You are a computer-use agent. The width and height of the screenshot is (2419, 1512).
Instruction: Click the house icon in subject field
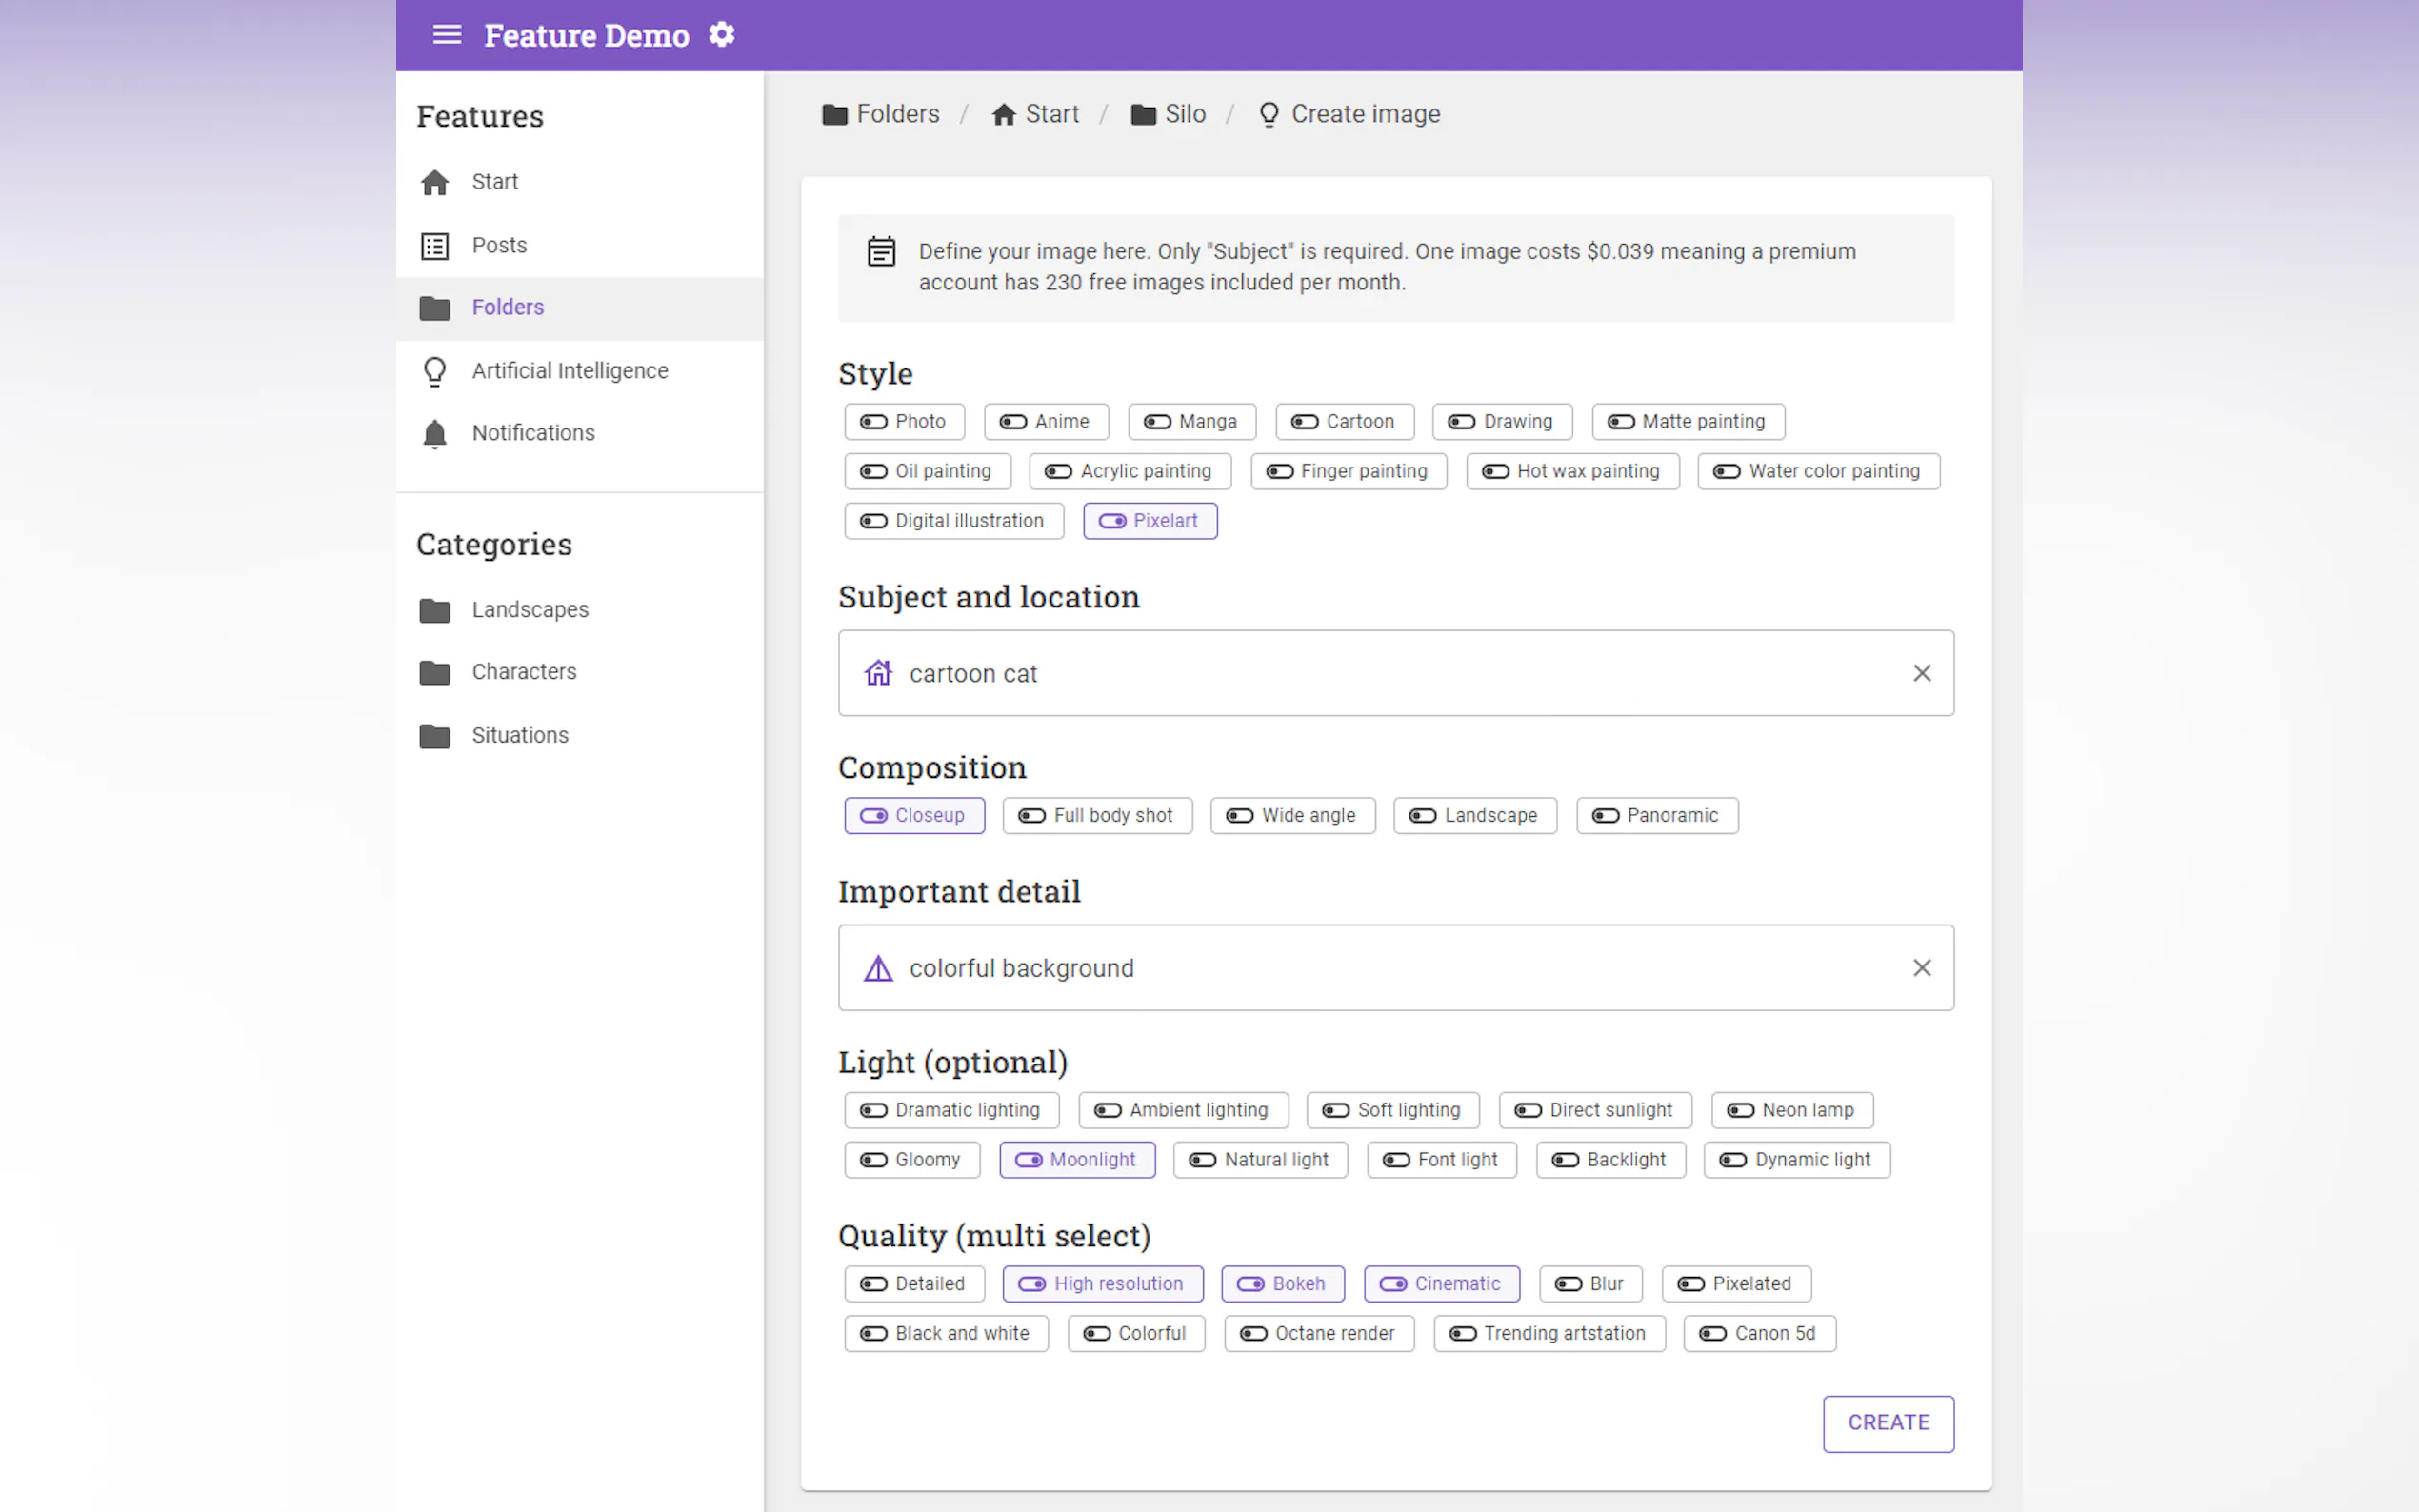[878, 673]
